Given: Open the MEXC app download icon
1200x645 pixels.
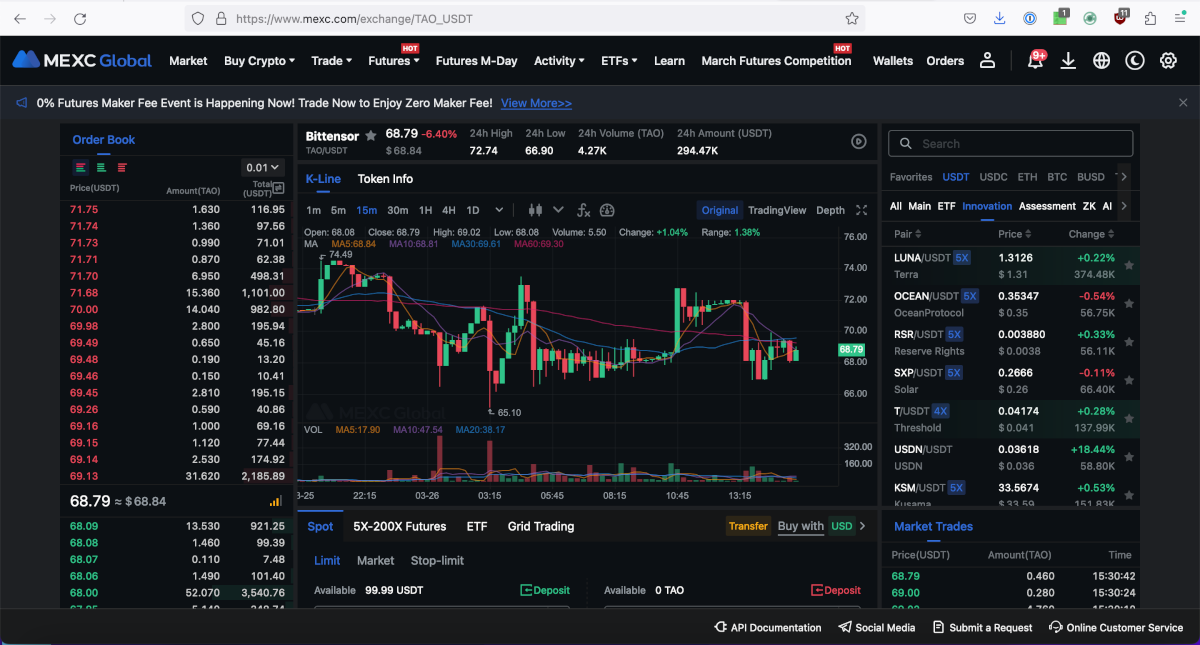Looking at the screenshot, I should coord(1068,61).
